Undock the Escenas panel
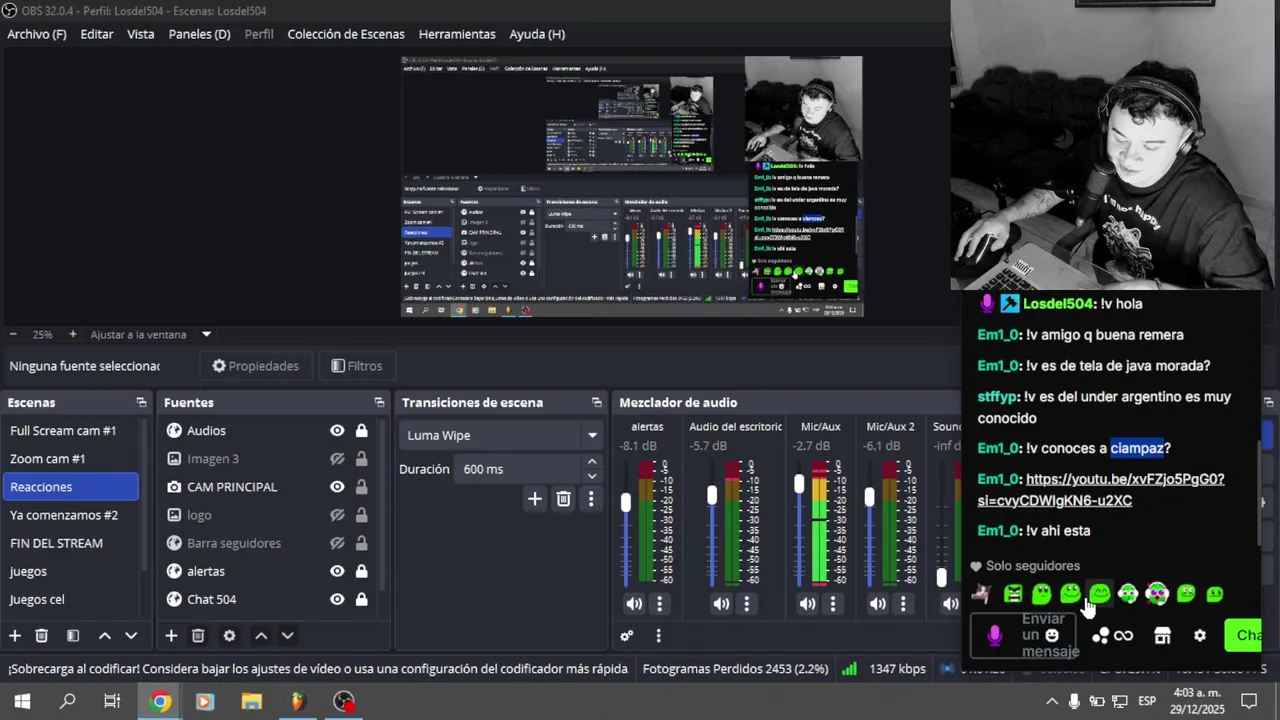1280x720 pixels. coord(141,402)
